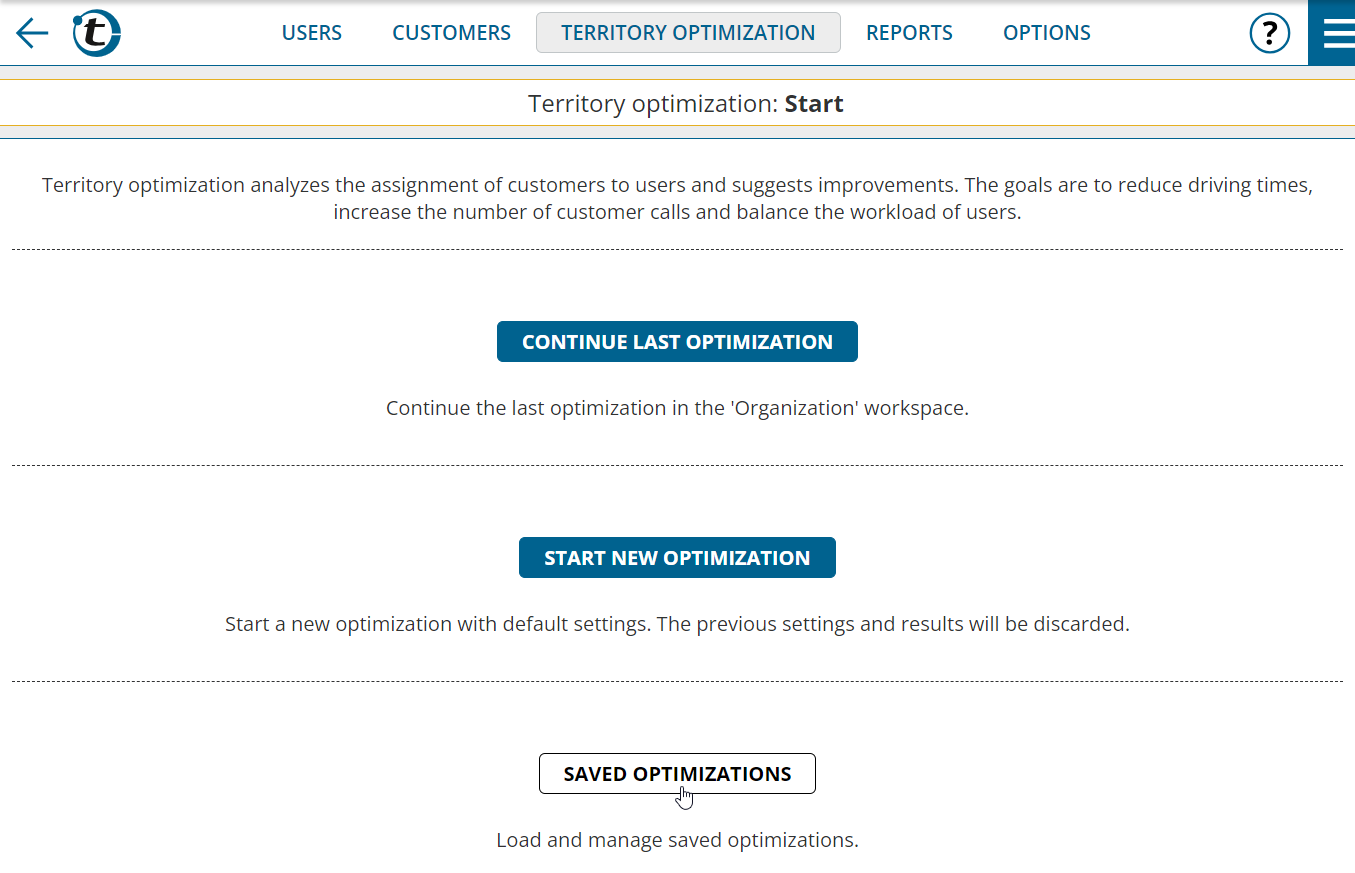Open the app home logo icon

tap(97, 33)
